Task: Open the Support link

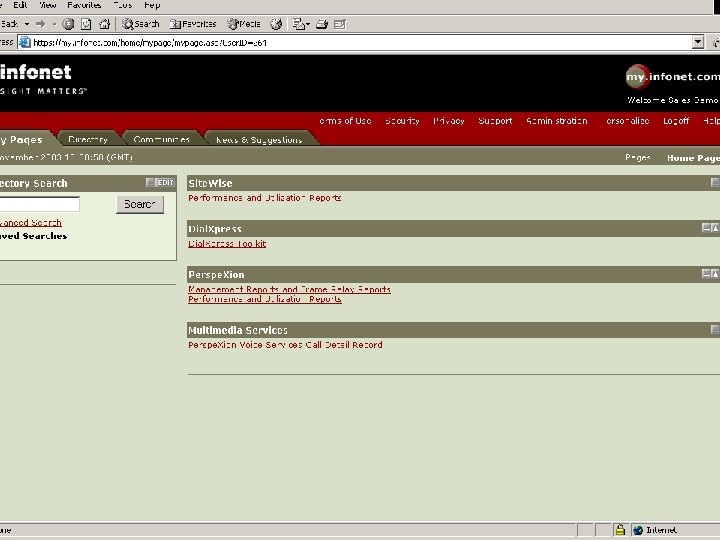Action: pyautogui.click(x=495, y=121)
